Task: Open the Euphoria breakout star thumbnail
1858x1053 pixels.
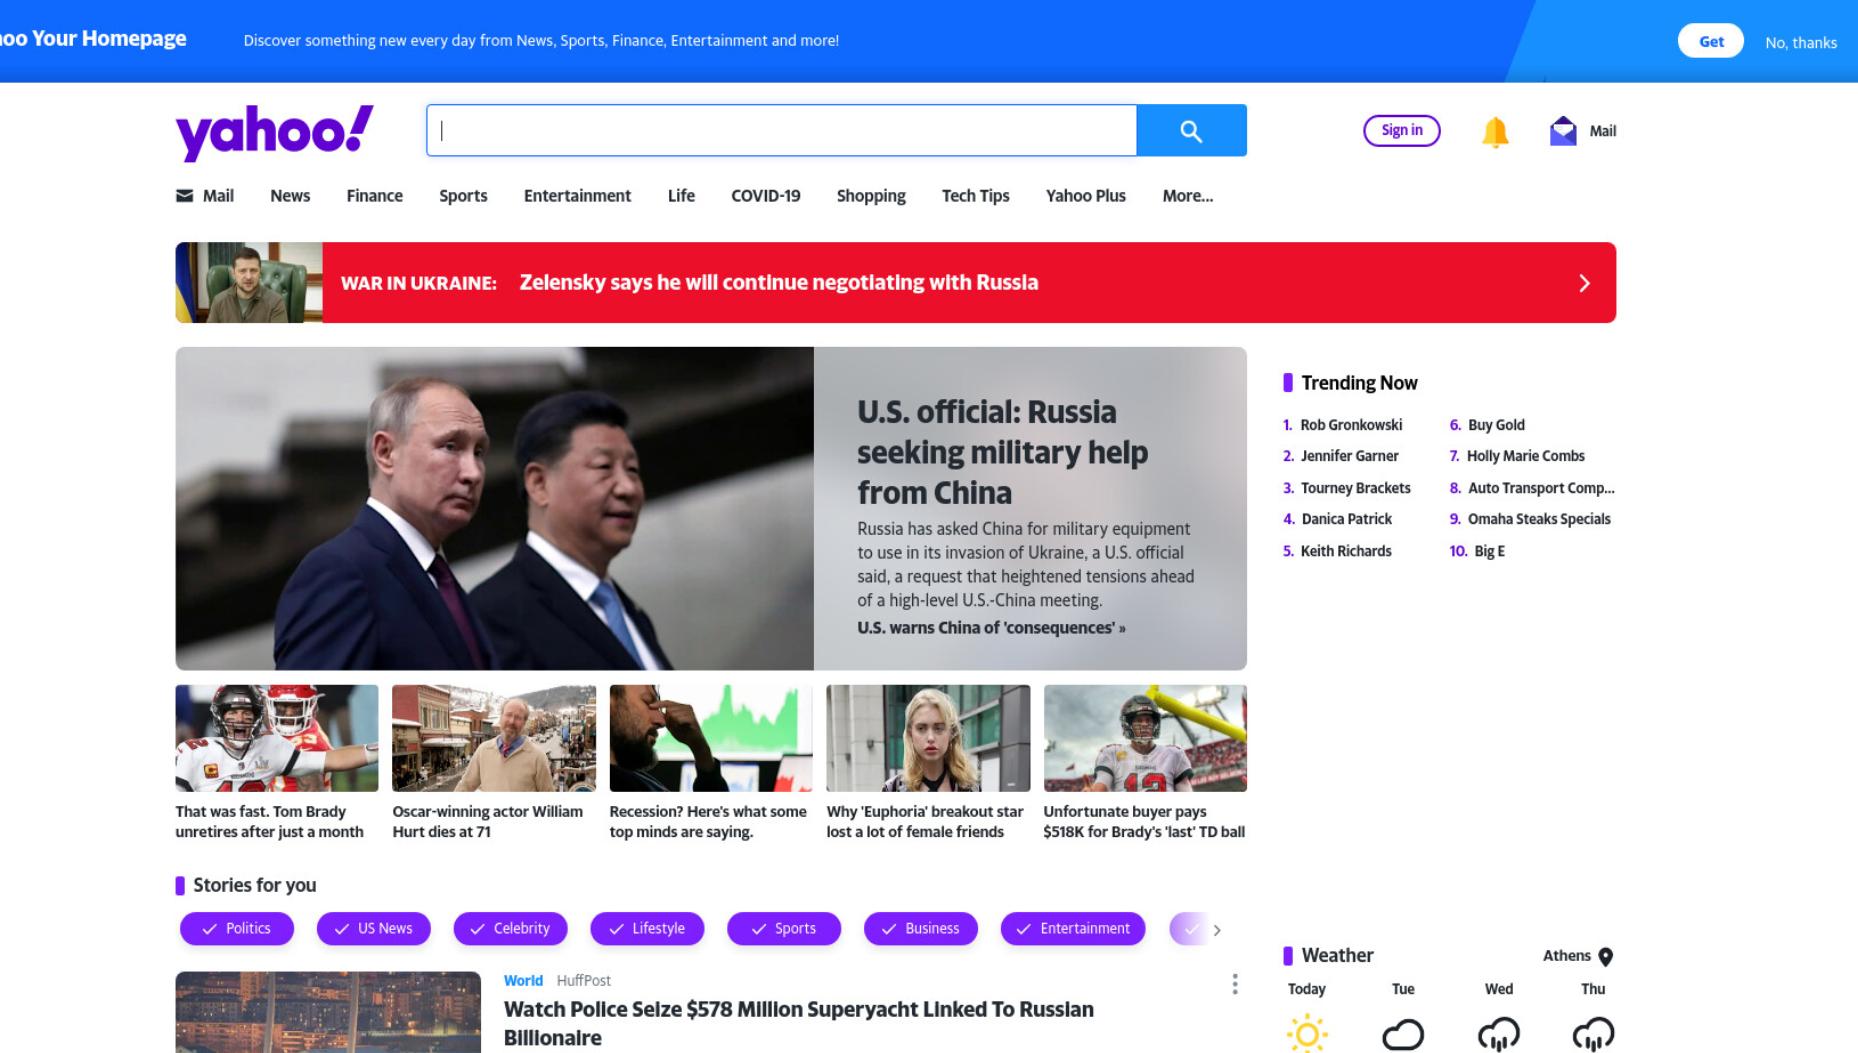Action: [928, 738]
